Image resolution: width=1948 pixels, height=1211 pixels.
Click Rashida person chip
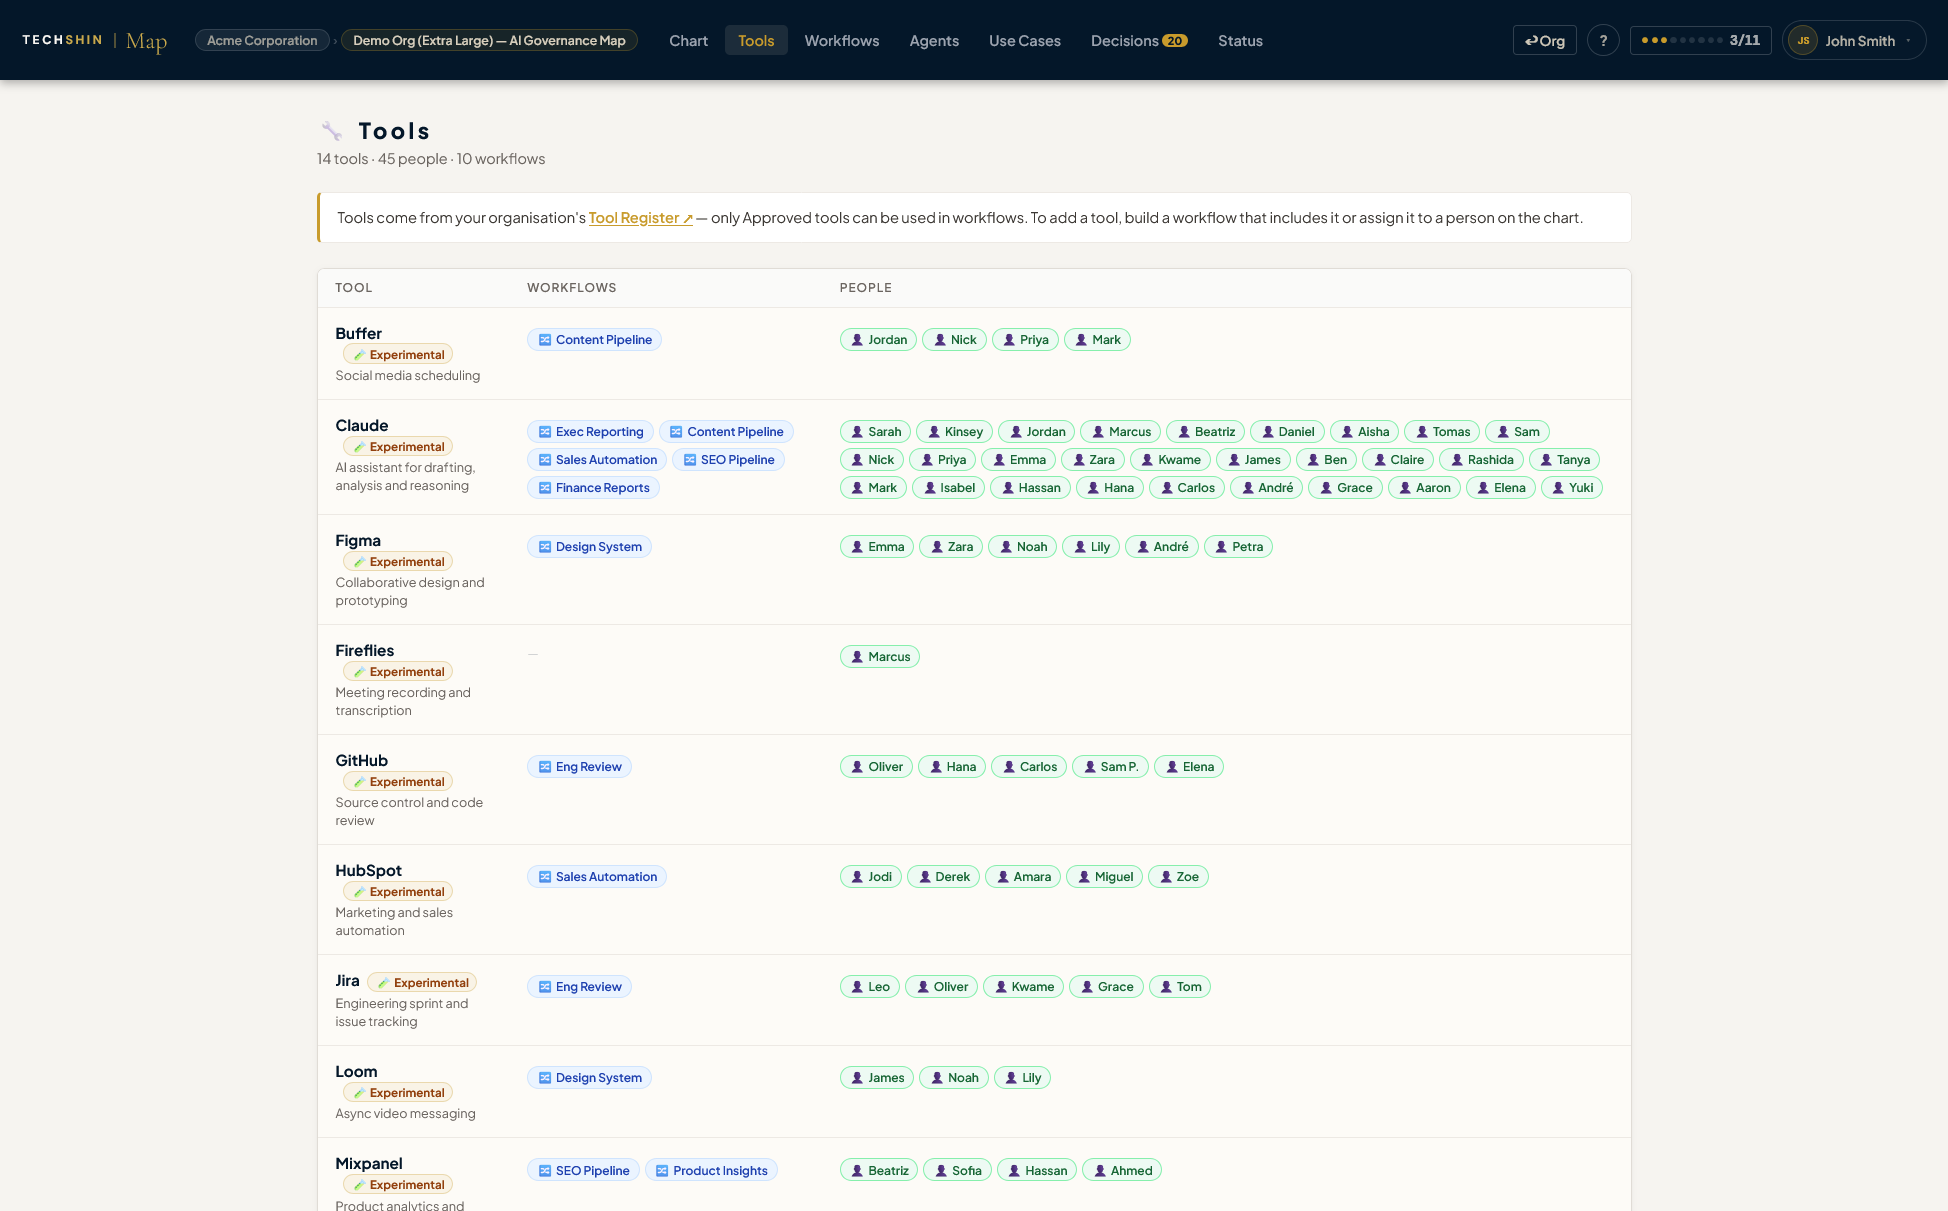1481,460
